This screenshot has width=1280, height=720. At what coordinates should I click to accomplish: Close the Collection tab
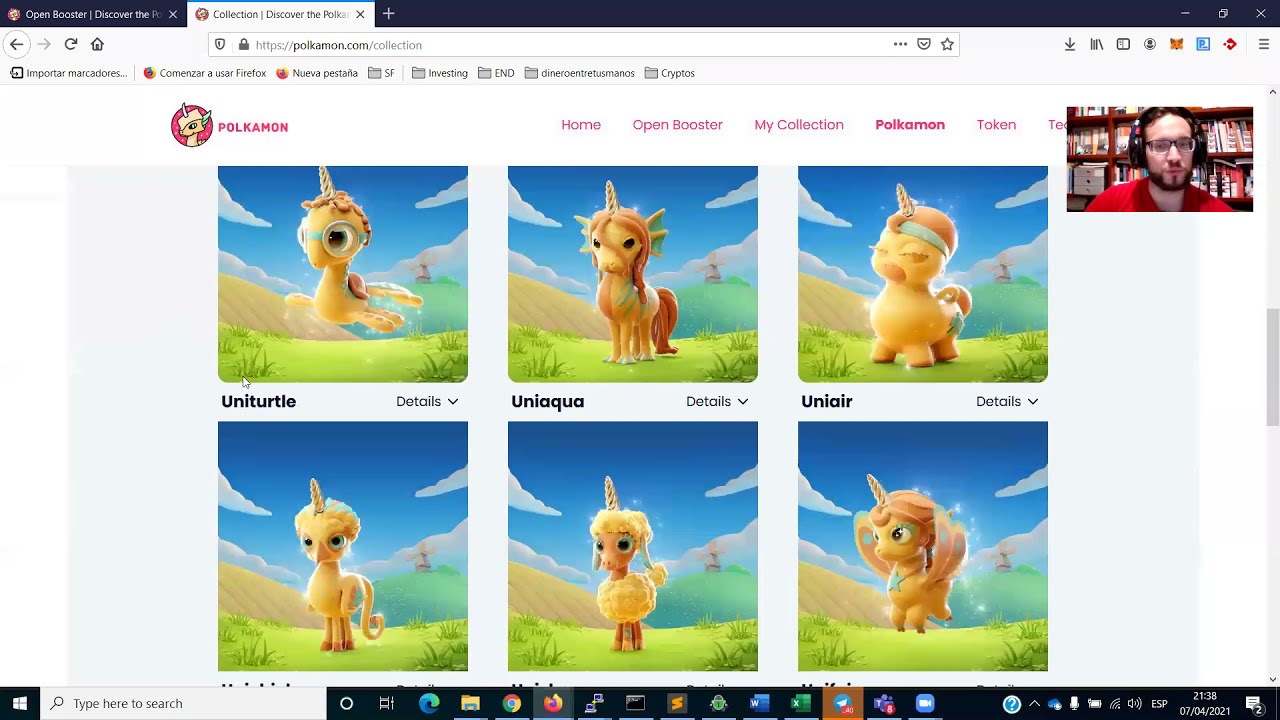(360, 14)
